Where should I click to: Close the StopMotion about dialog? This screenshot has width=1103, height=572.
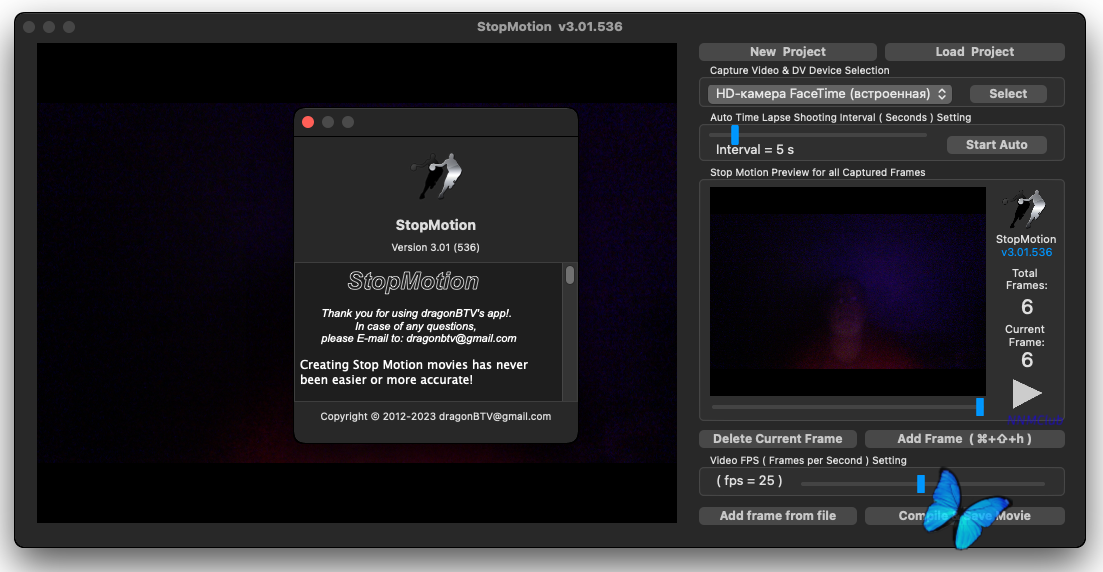308,122
